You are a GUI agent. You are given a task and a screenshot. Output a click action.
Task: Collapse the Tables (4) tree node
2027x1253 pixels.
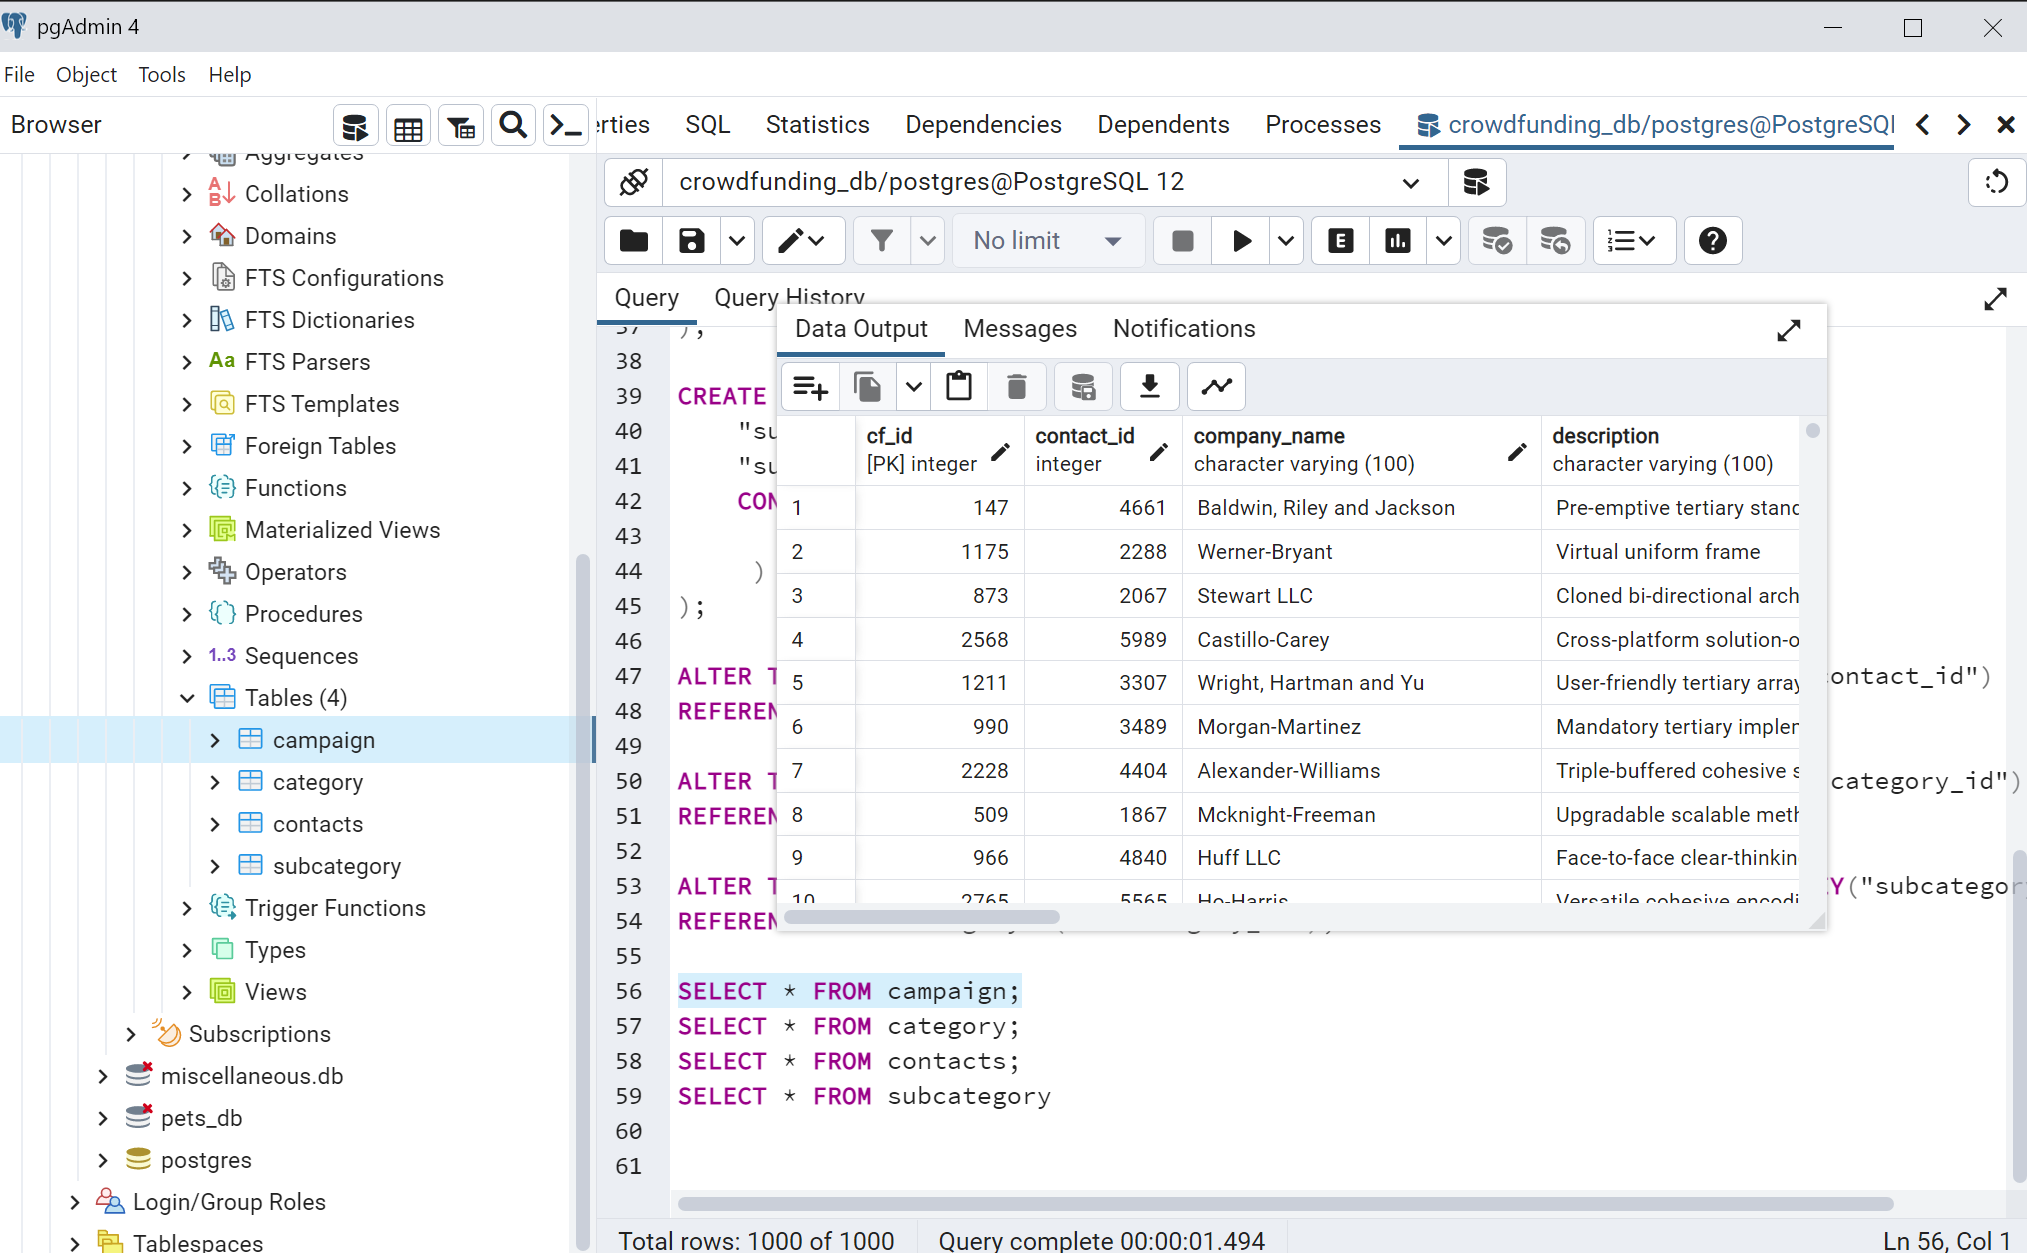pyautogui.click(x=187, y=698)
